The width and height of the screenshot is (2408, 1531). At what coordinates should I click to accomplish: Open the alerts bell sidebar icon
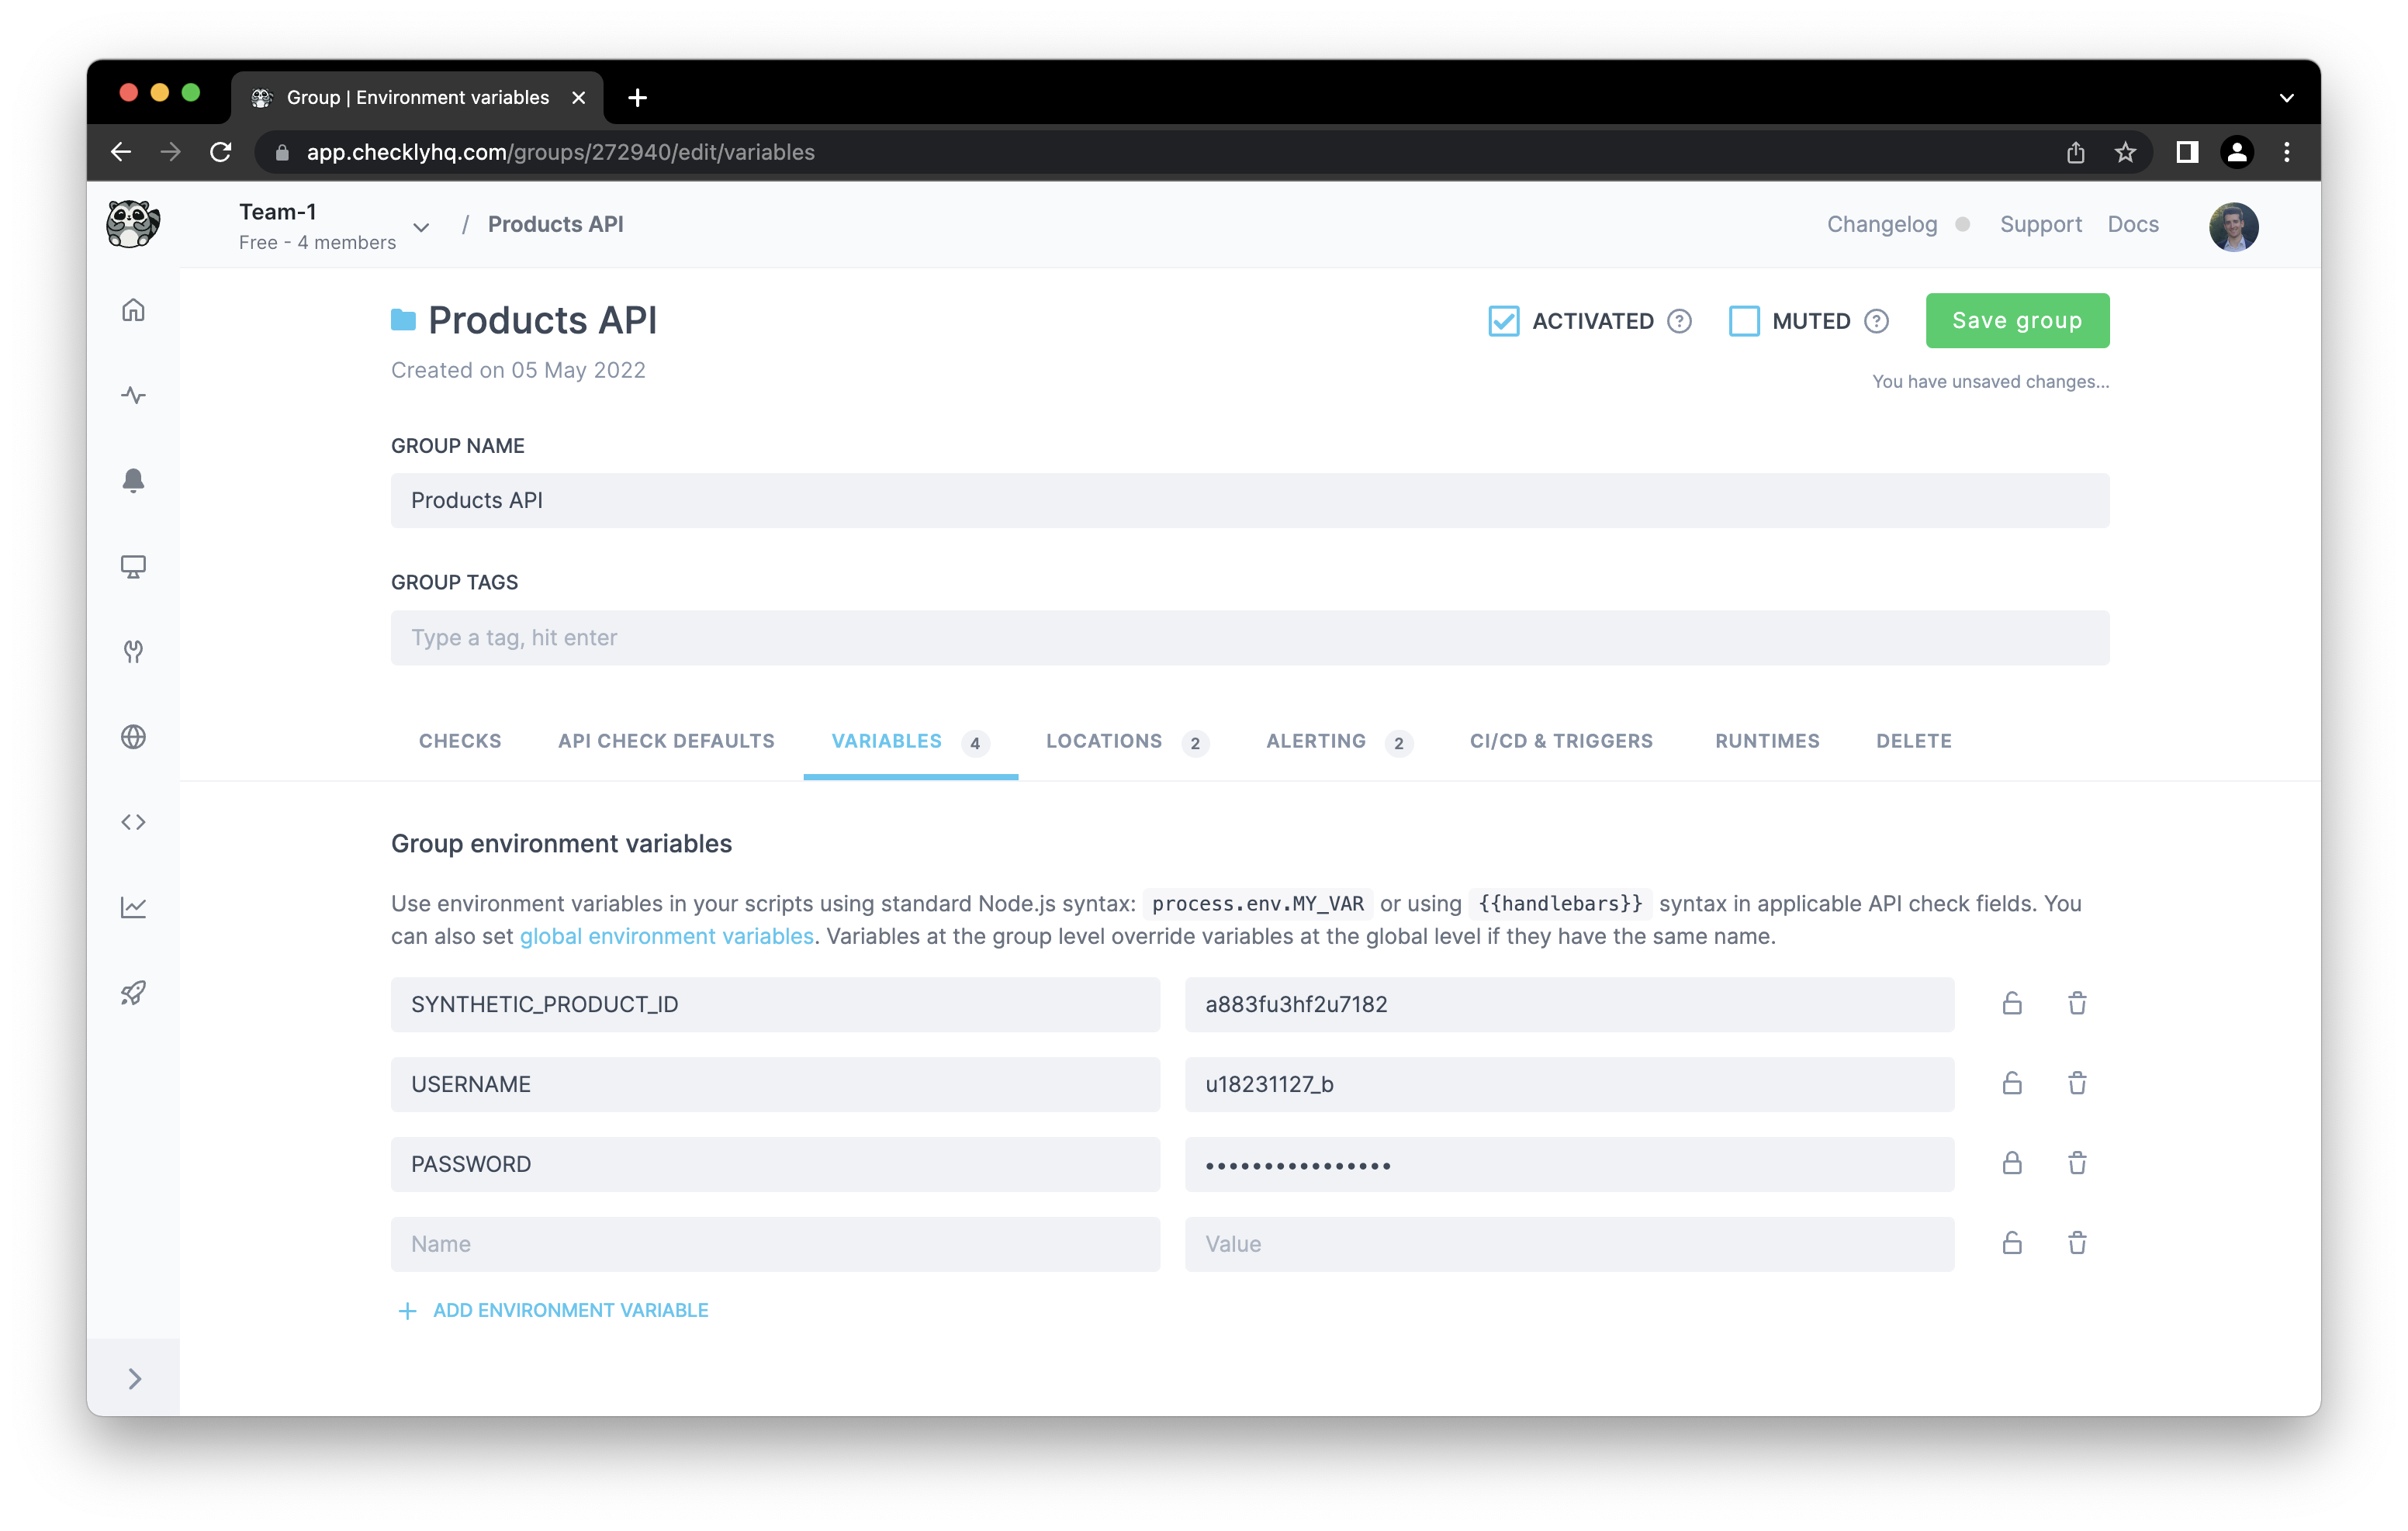(133, 481)
